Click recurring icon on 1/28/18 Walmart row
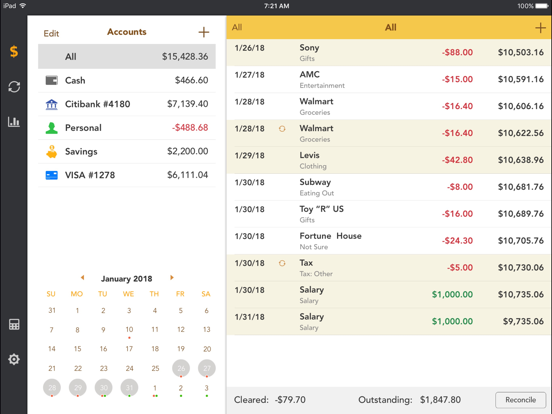 [282, 129]
